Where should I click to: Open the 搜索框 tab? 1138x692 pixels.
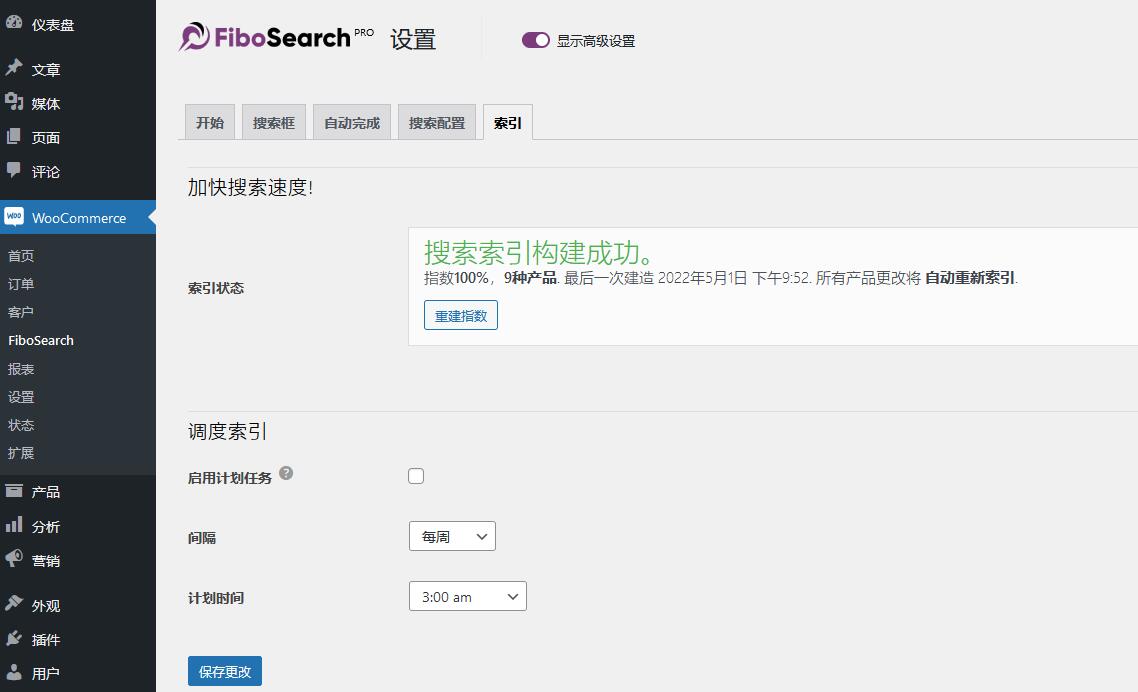click(274, 123)
